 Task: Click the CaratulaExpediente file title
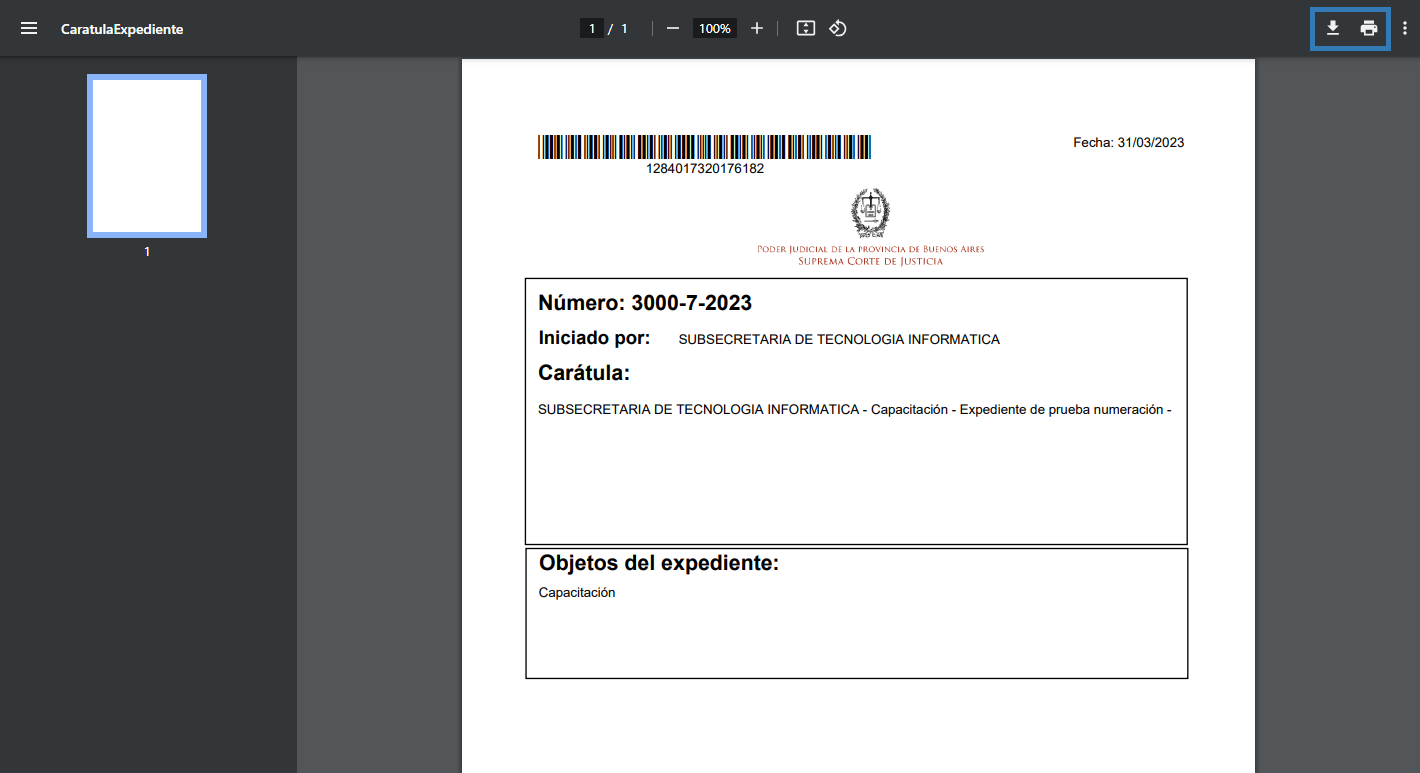pos(122,29)
